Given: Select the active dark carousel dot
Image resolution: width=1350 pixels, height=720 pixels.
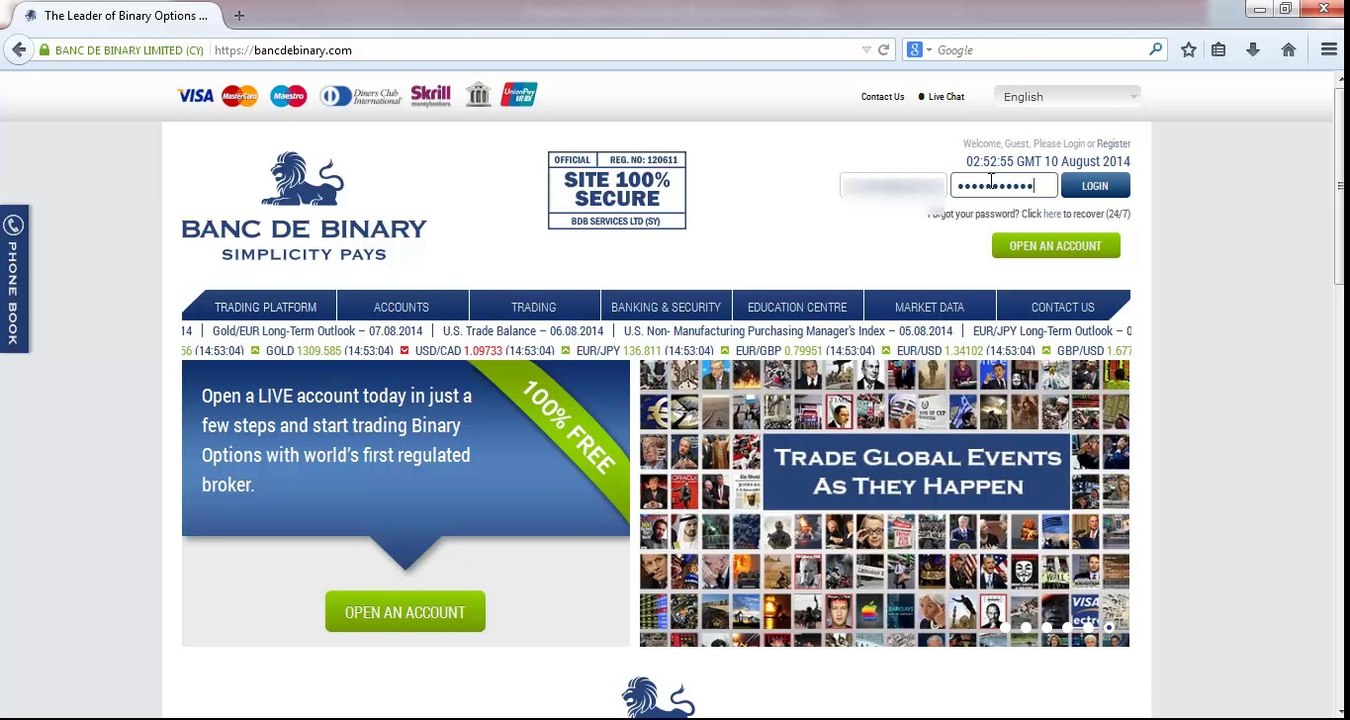Looking at the screenshot, I should (1109, 627).
